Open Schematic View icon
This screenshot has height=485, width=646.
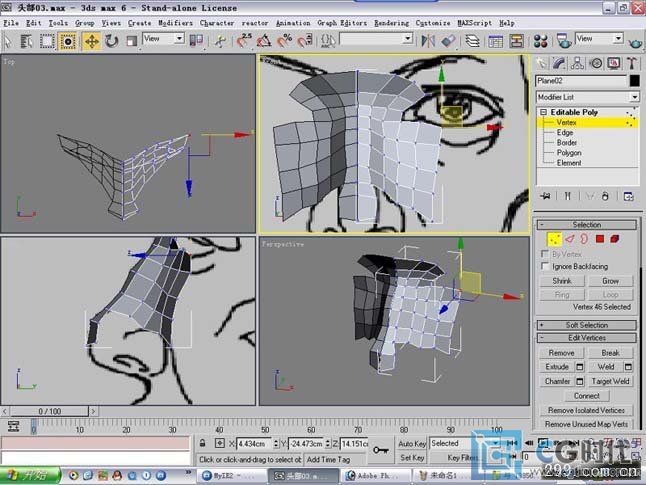click(x=516, y=41)
